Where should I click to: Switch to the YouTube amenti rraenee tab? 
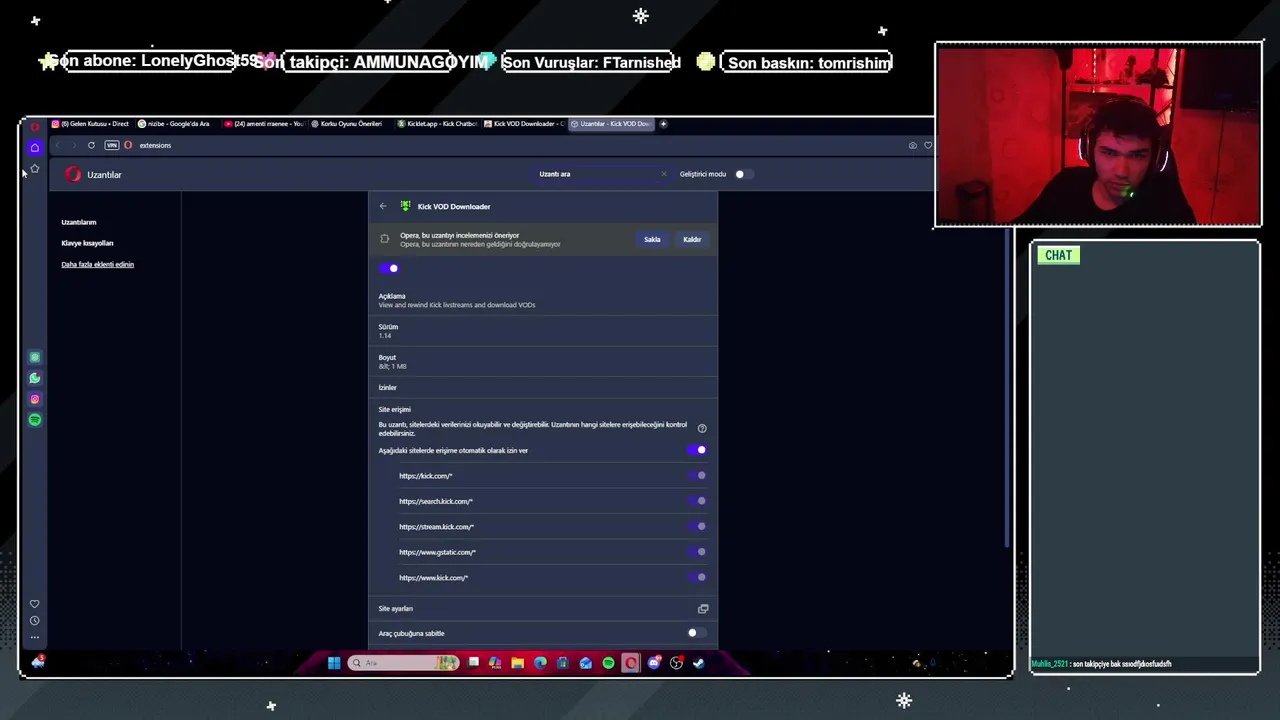click(x=263, y=124)
